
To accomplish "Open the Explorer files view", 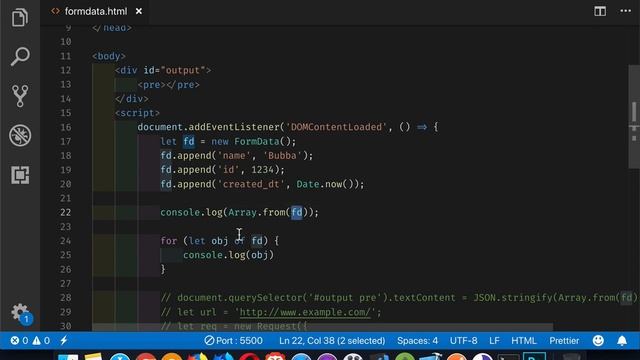I will coord(20,17).
